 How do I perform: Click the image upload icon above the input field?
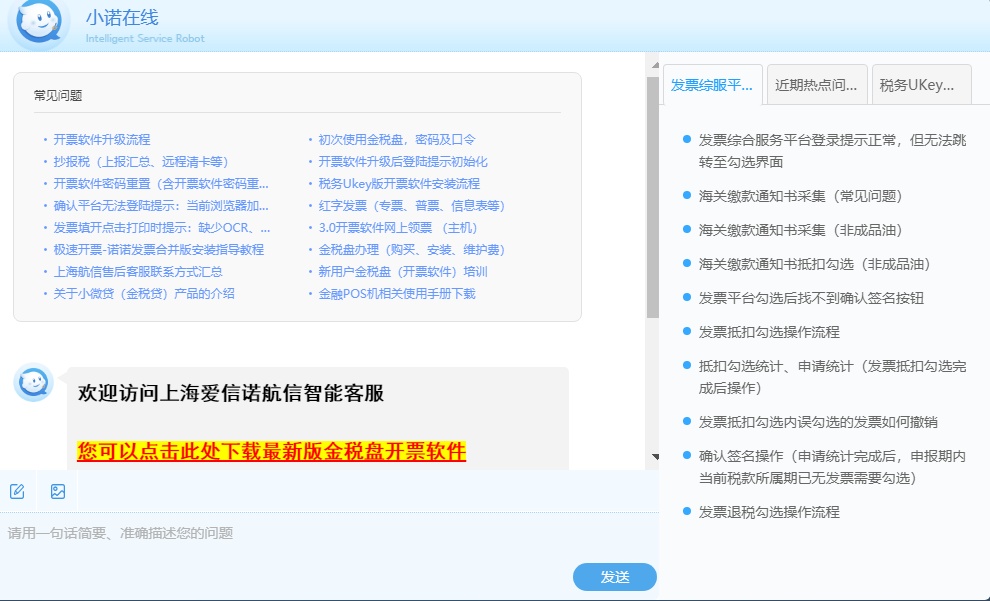pyautogui.click(x=57, y=490)
